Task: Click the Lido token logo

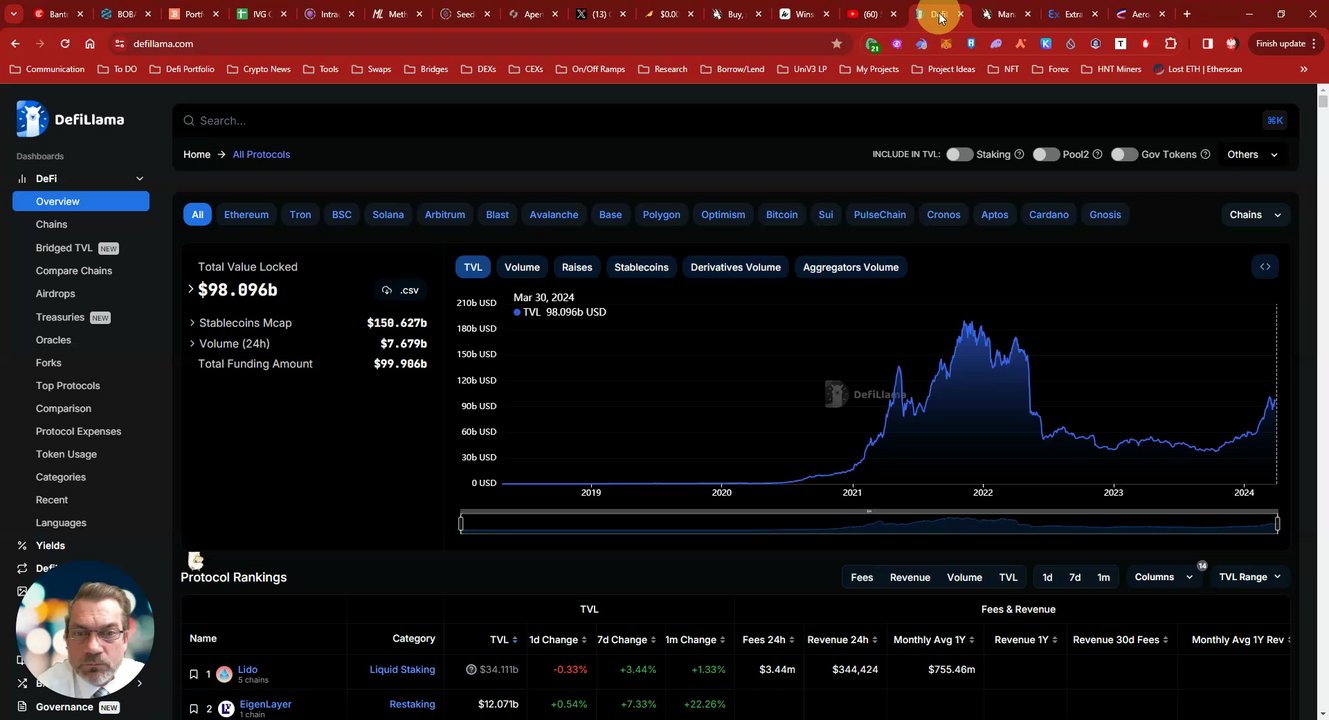Action: coord(224,674)
